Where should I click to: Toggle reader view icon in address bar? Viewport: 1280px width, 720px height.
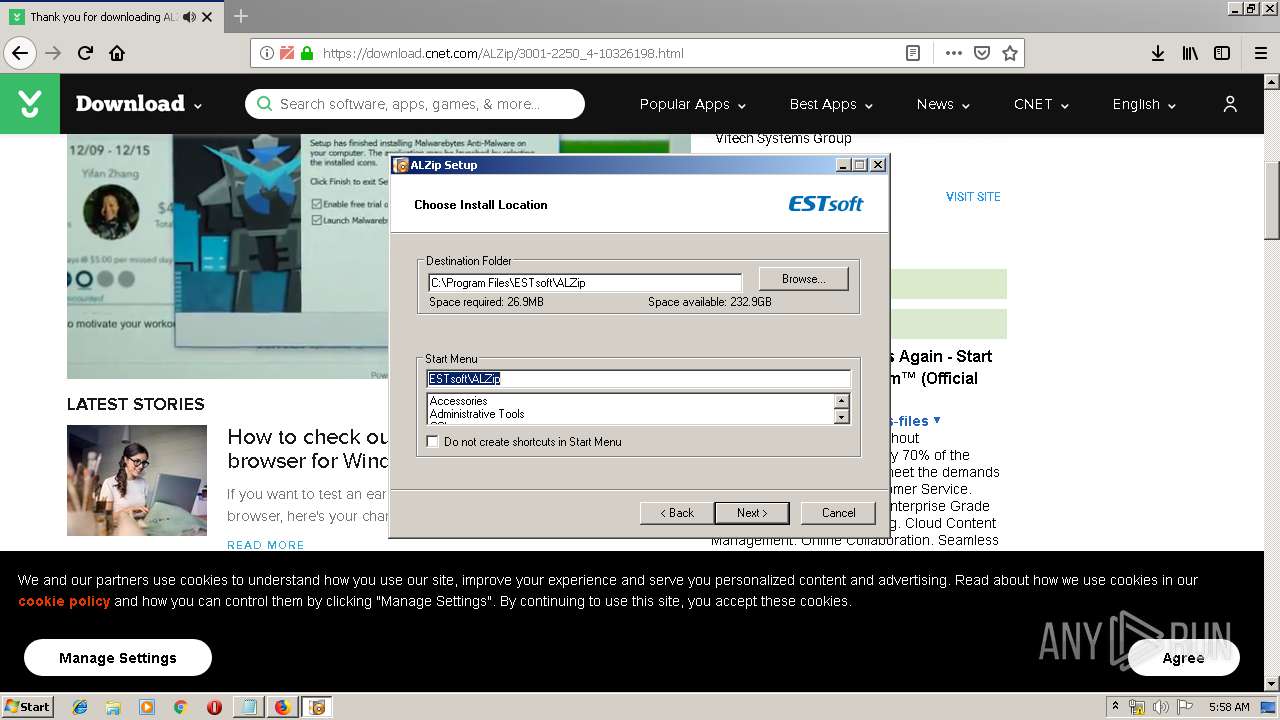(x=913, y=53)
